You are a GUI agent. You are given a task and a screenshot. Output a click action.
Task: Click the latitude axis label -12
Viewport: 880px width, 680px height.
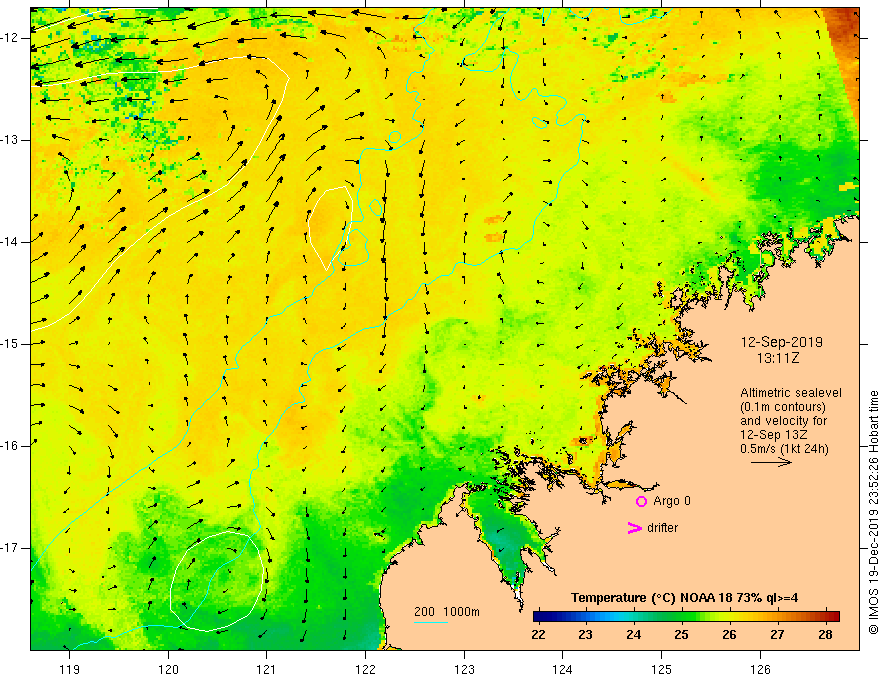click(10, 38)
